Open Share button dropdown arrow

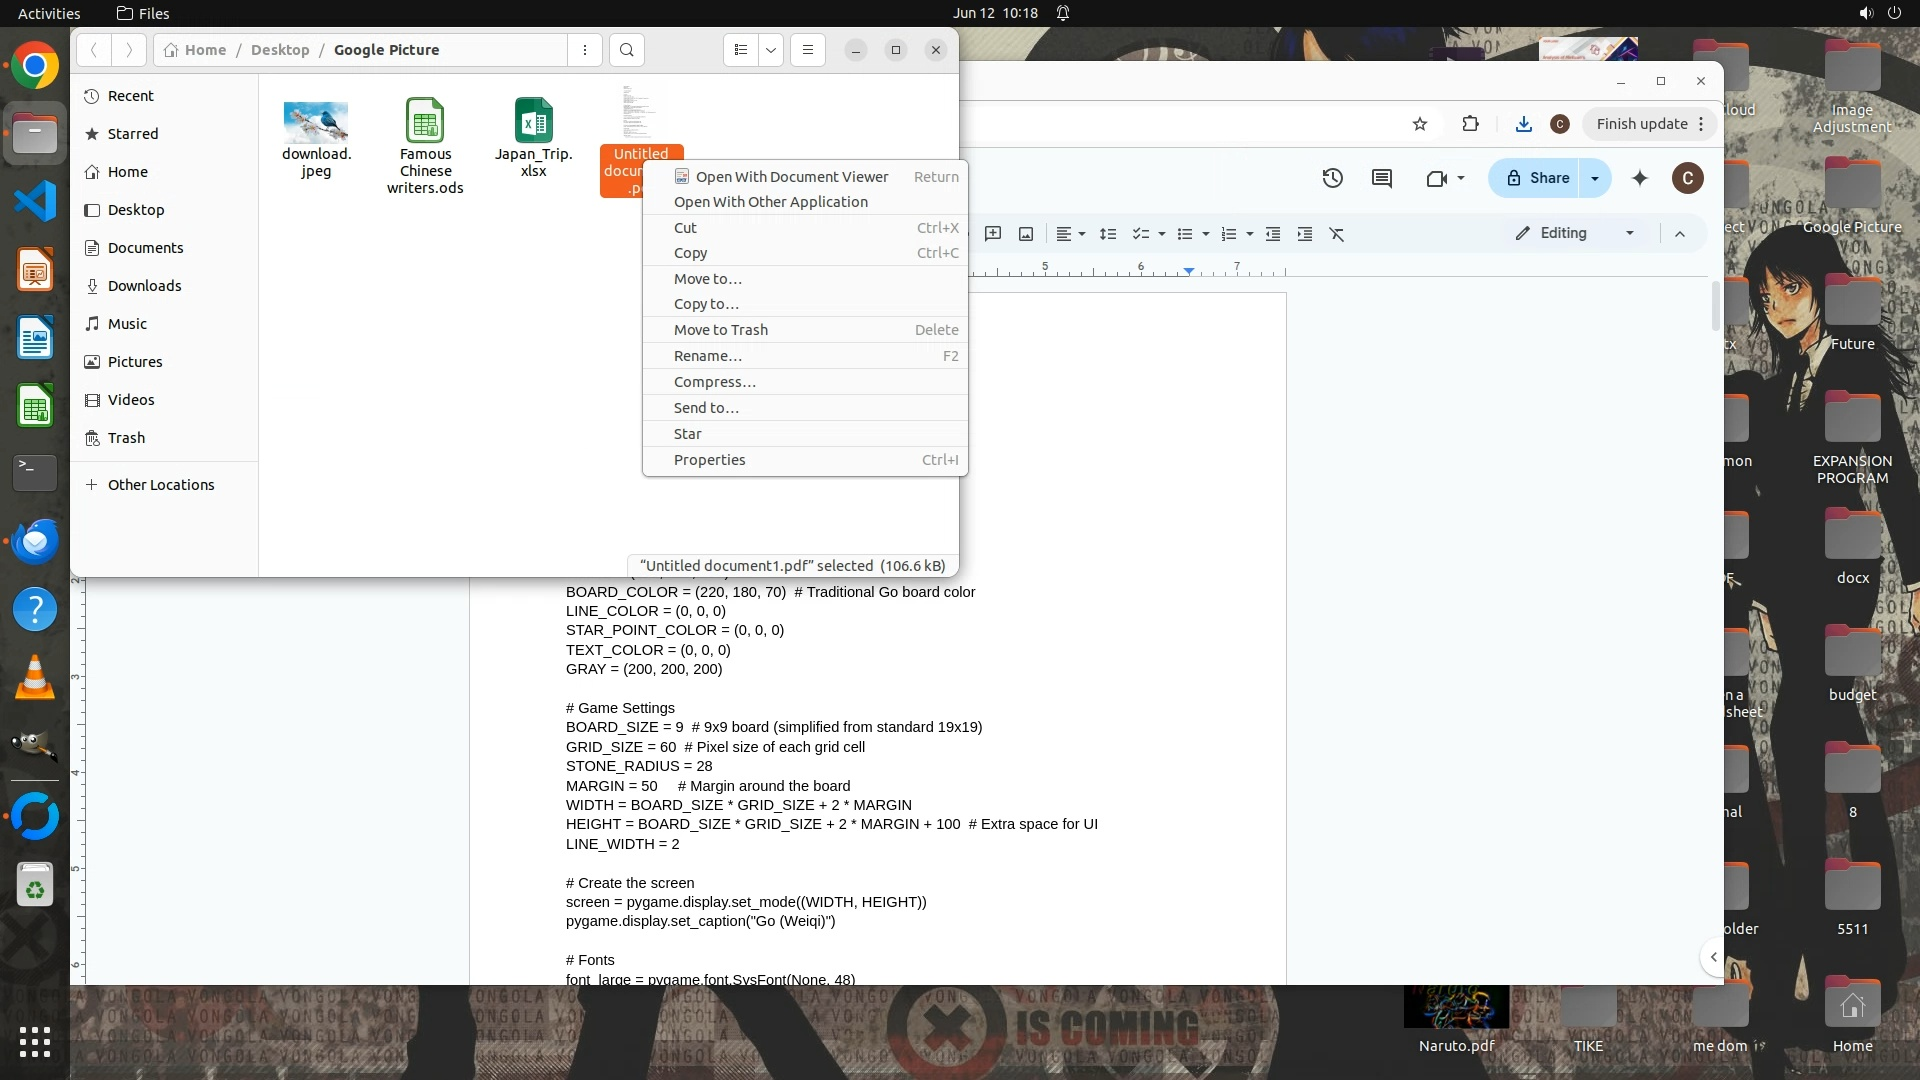[1595, 178]
